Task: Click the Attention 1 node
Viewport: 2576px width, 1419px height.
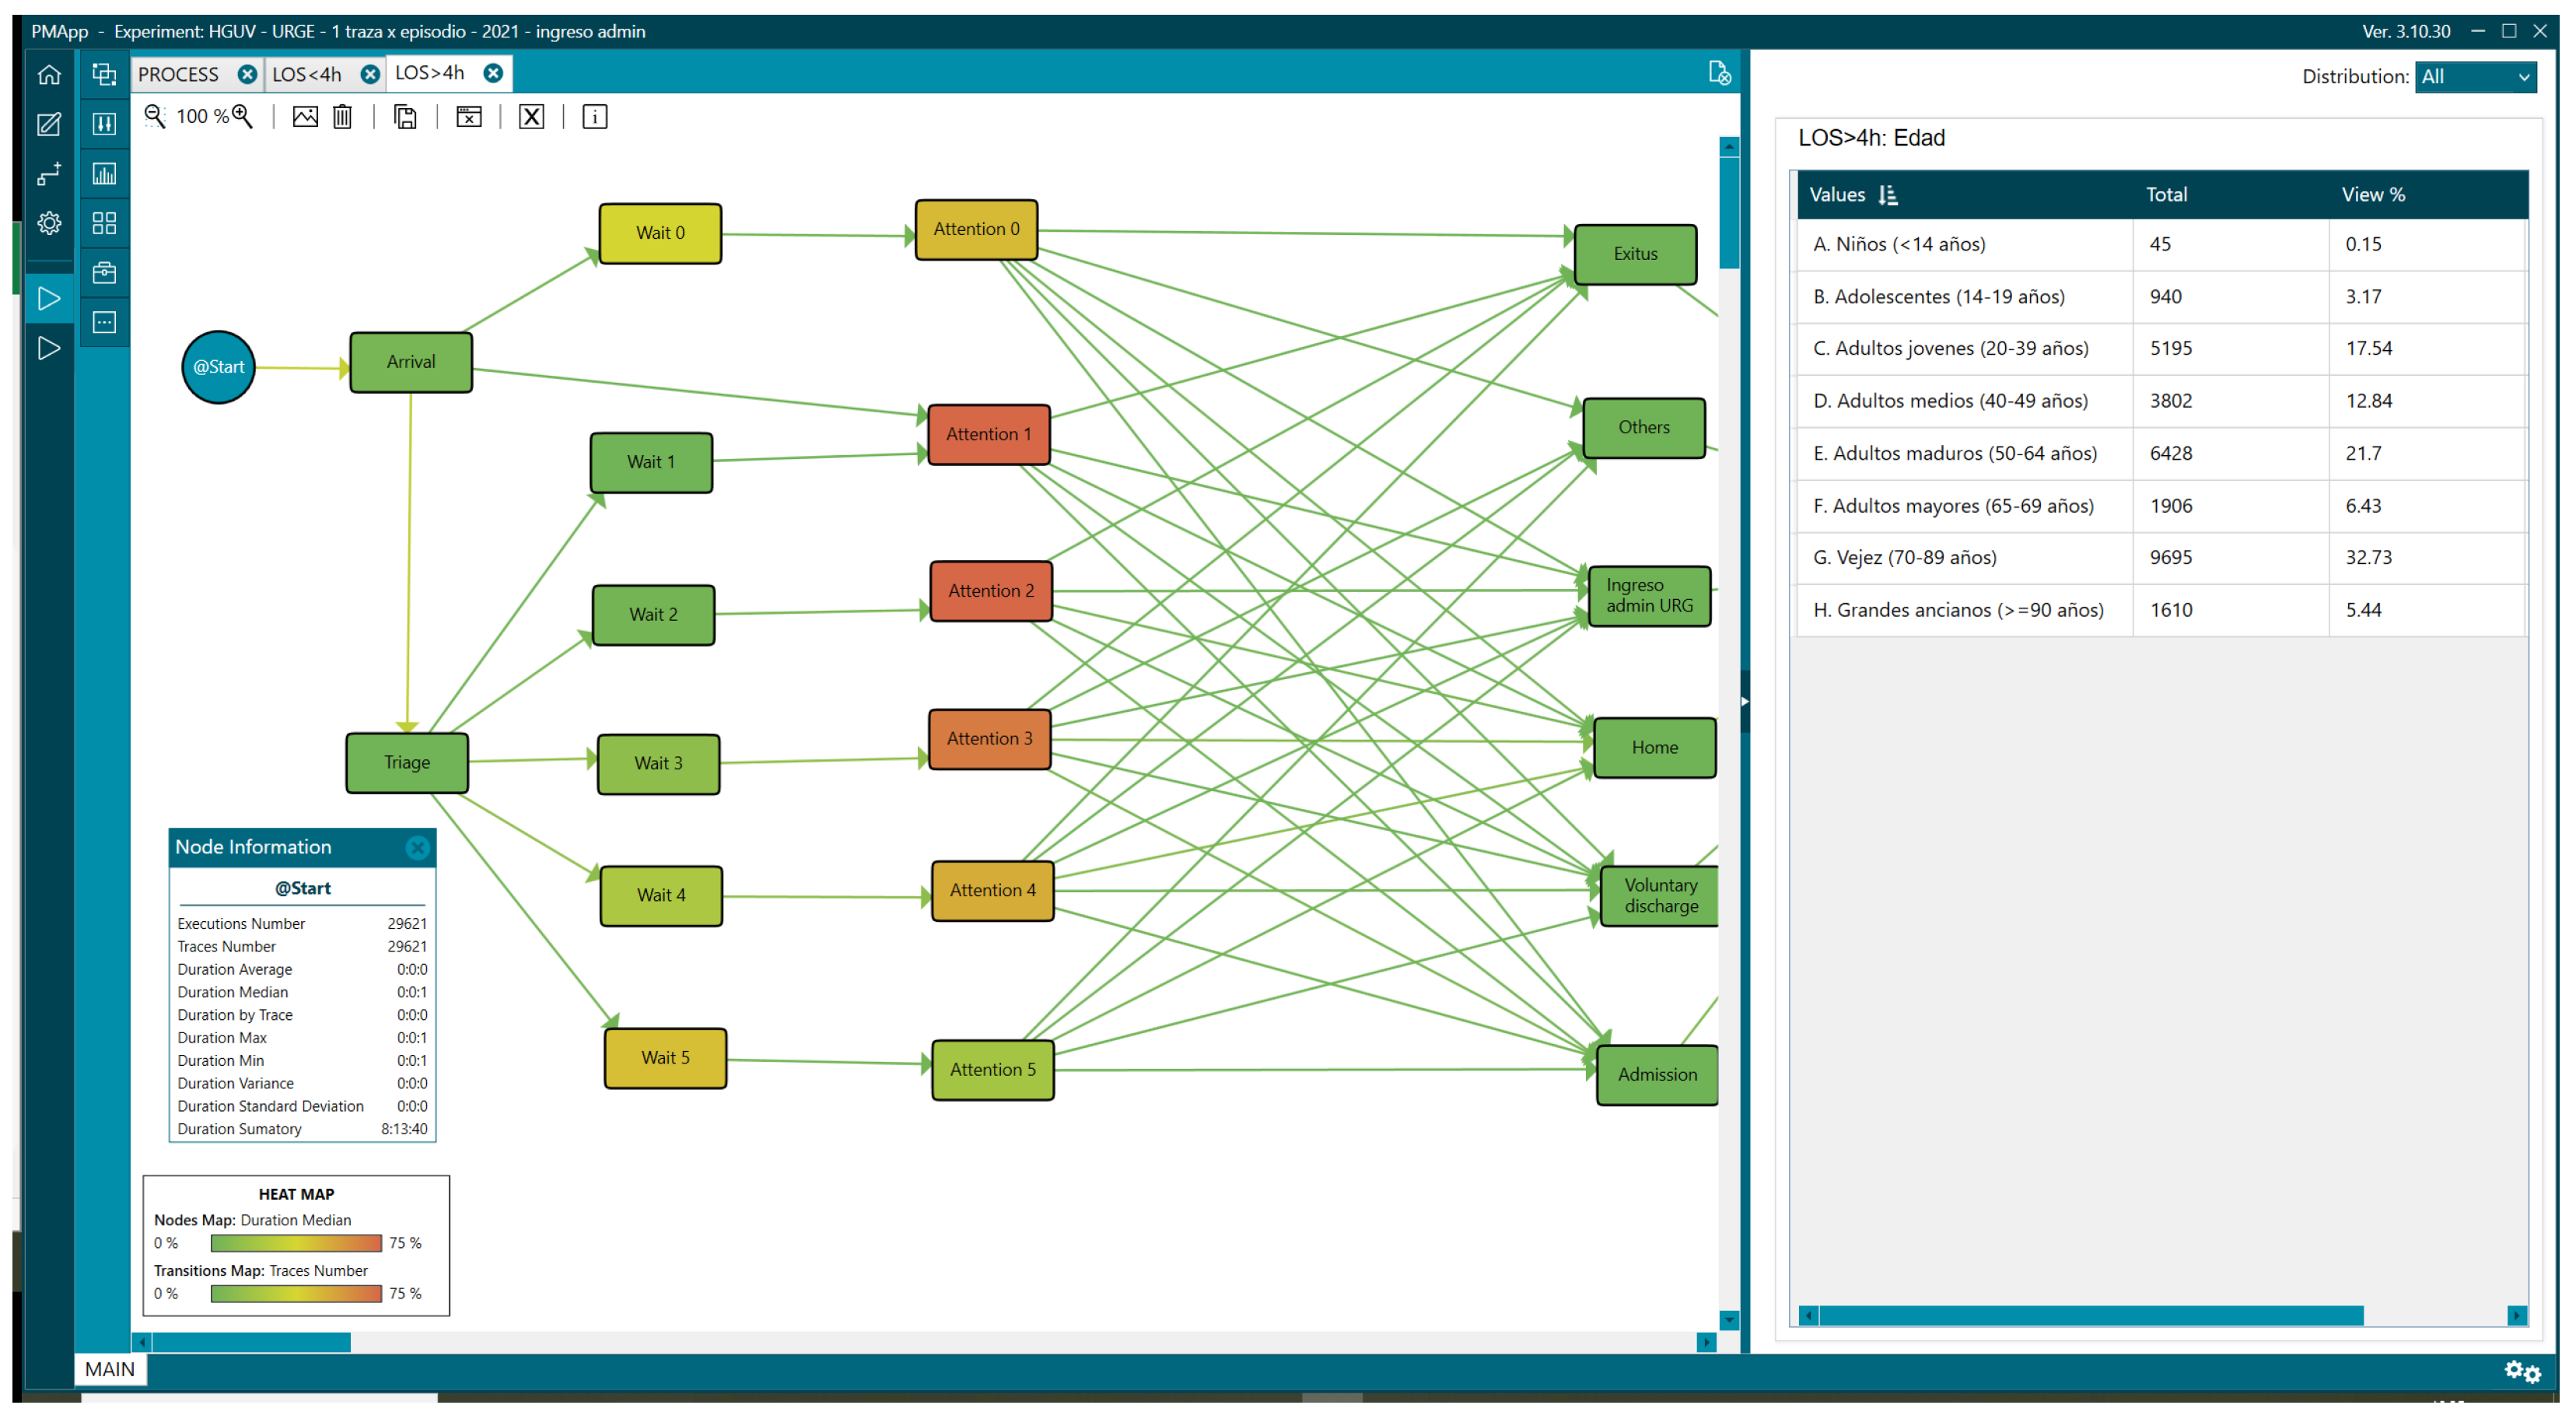Action: (988, 434)
